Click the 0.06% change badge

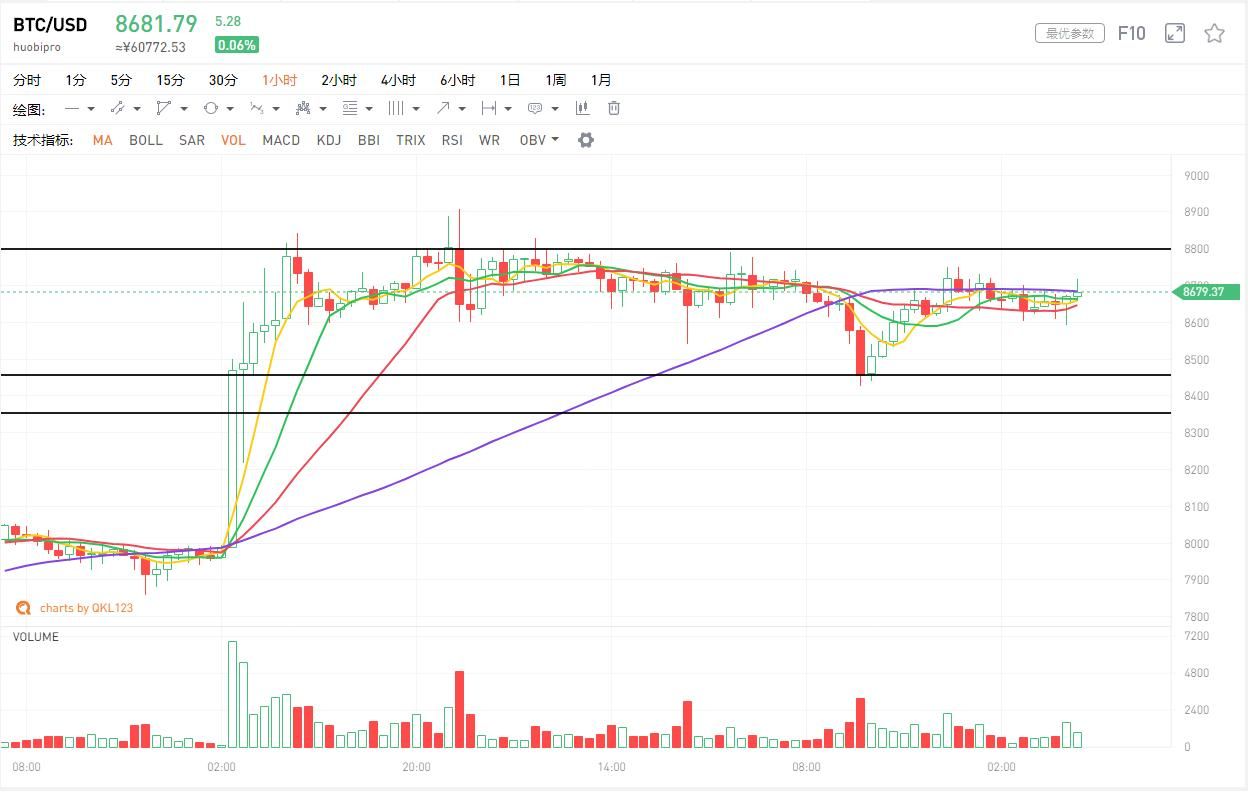[x=236, y=45]
